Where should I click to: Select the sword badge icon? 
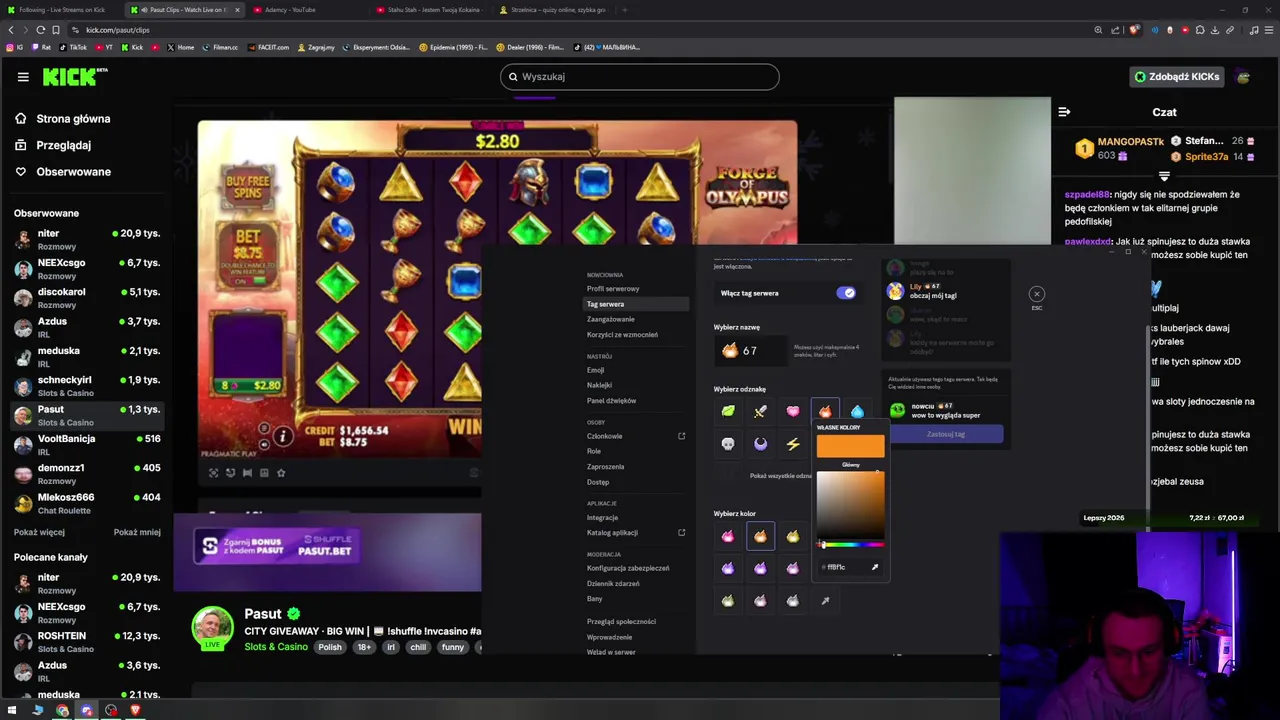(x=760, y=411)
